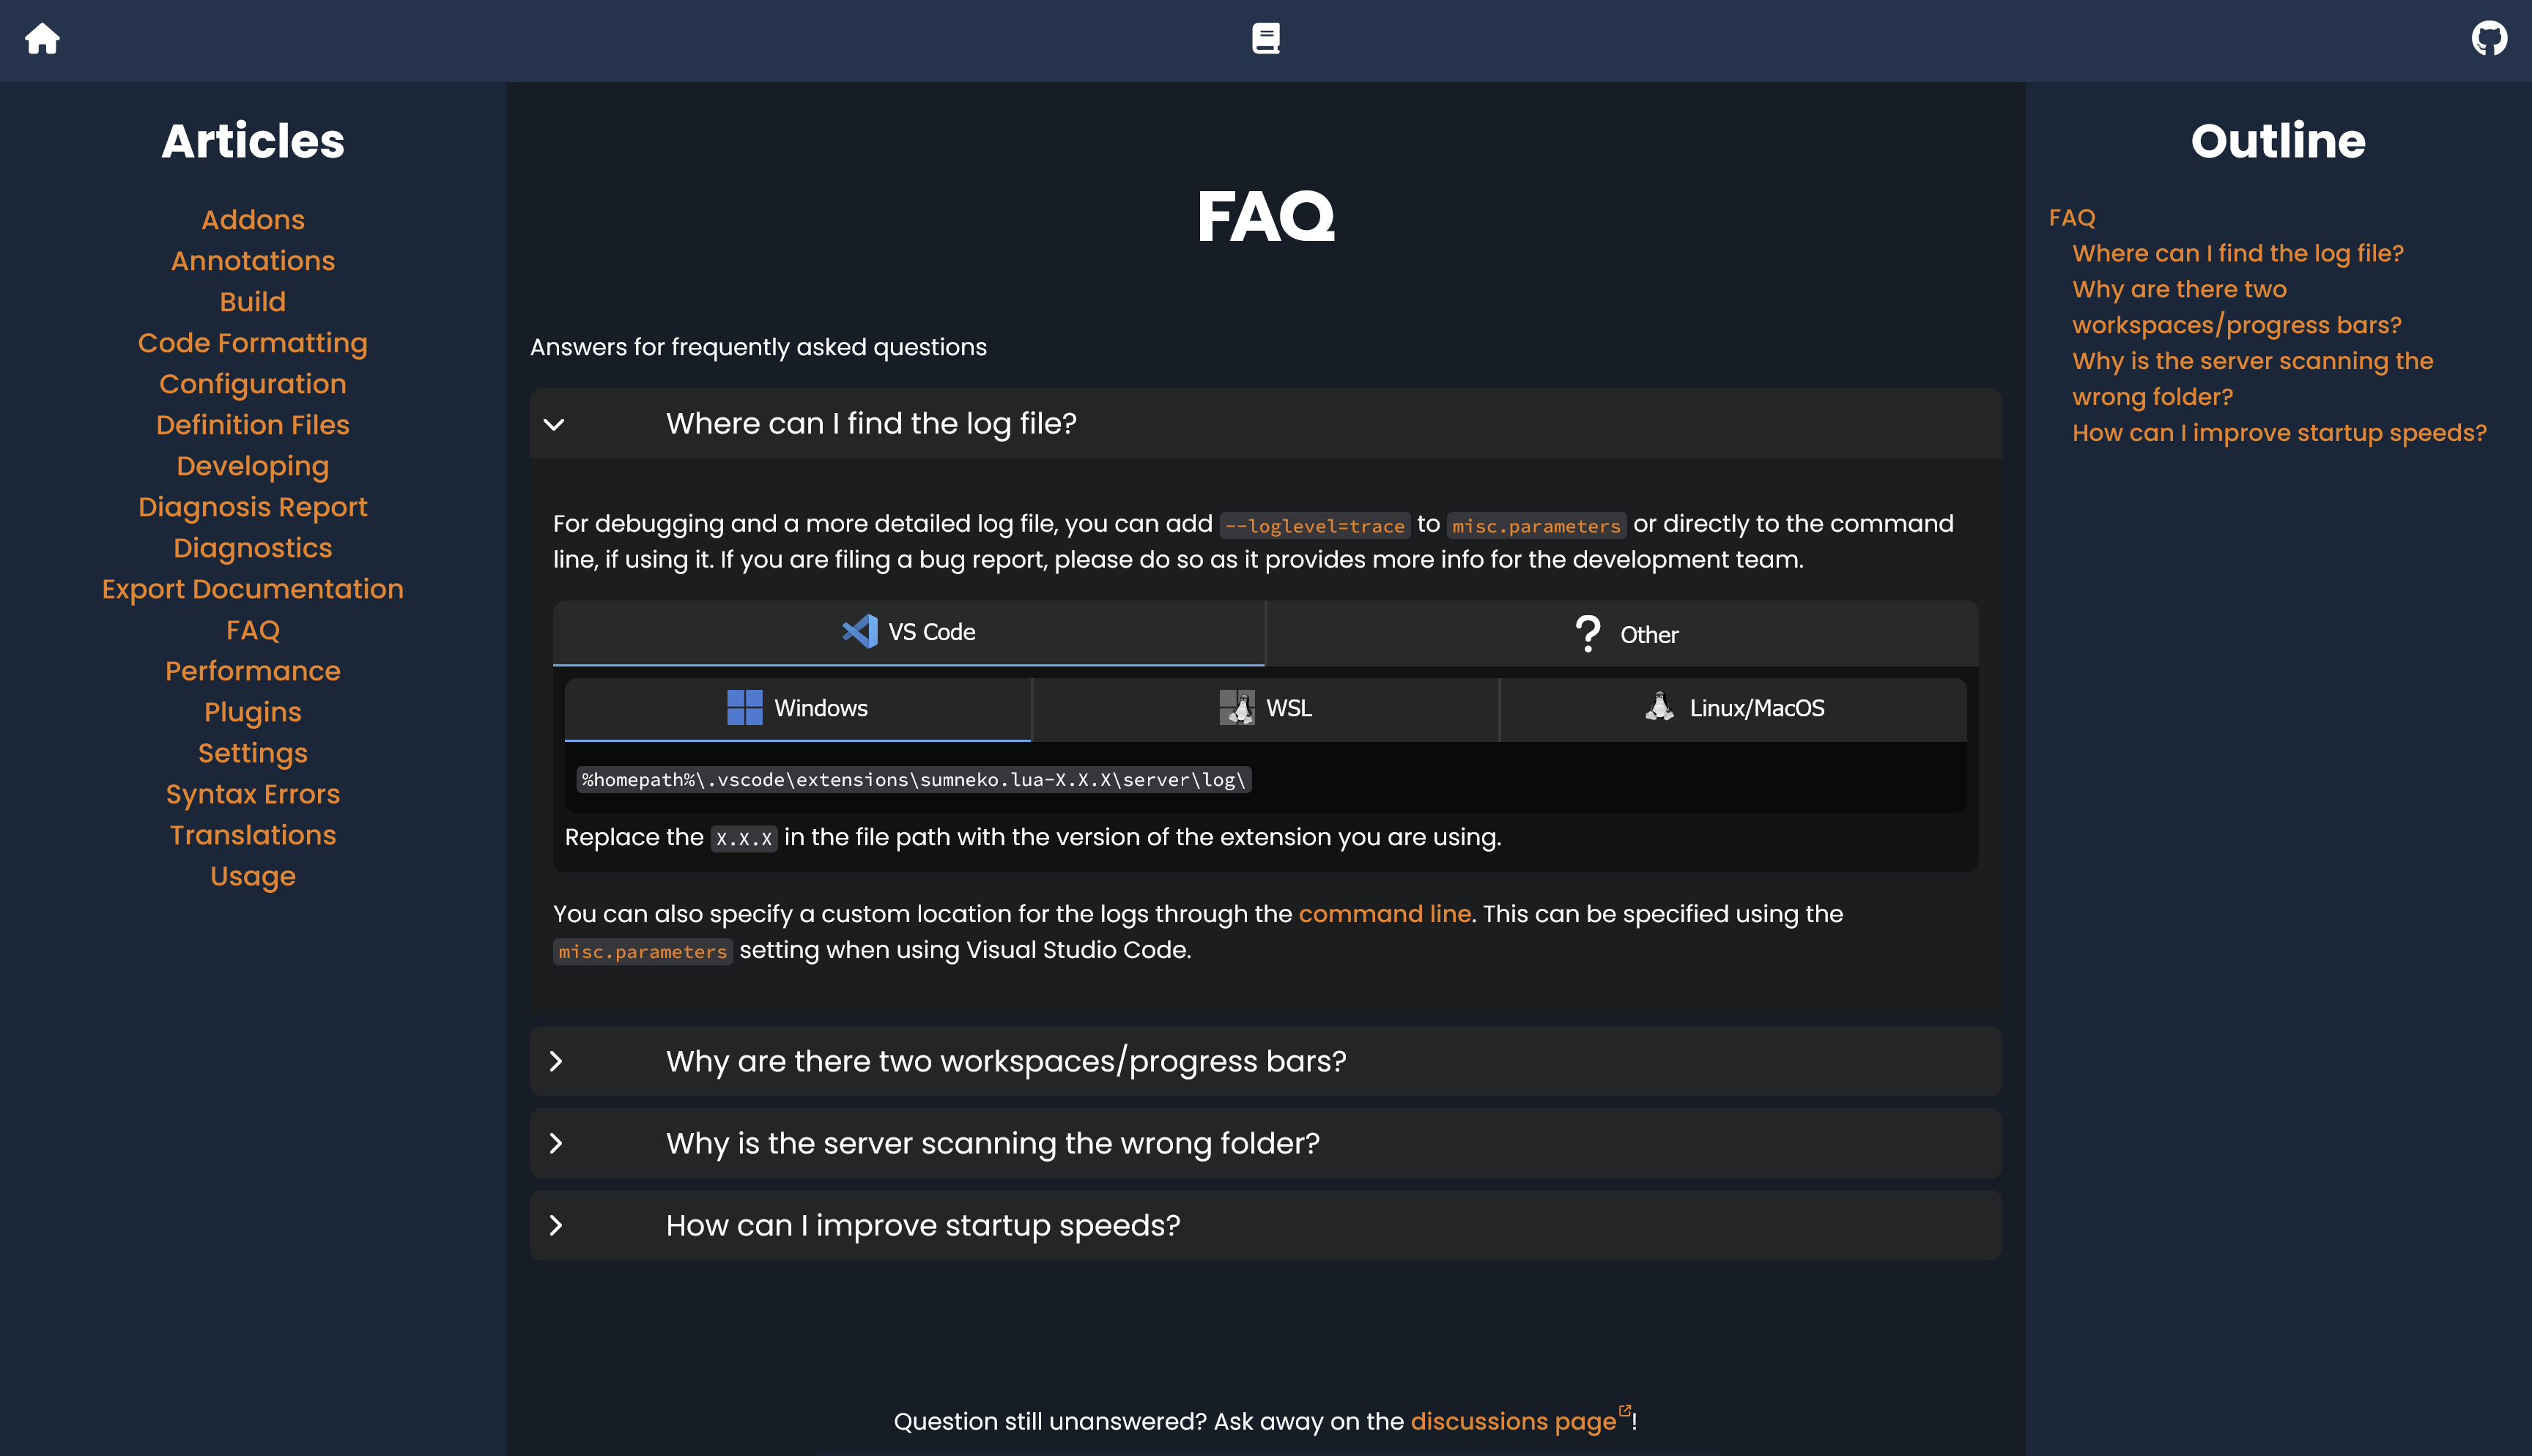2532x1456 pixels.
Task: Open the discussions page link
Action: (1513, 1420)
